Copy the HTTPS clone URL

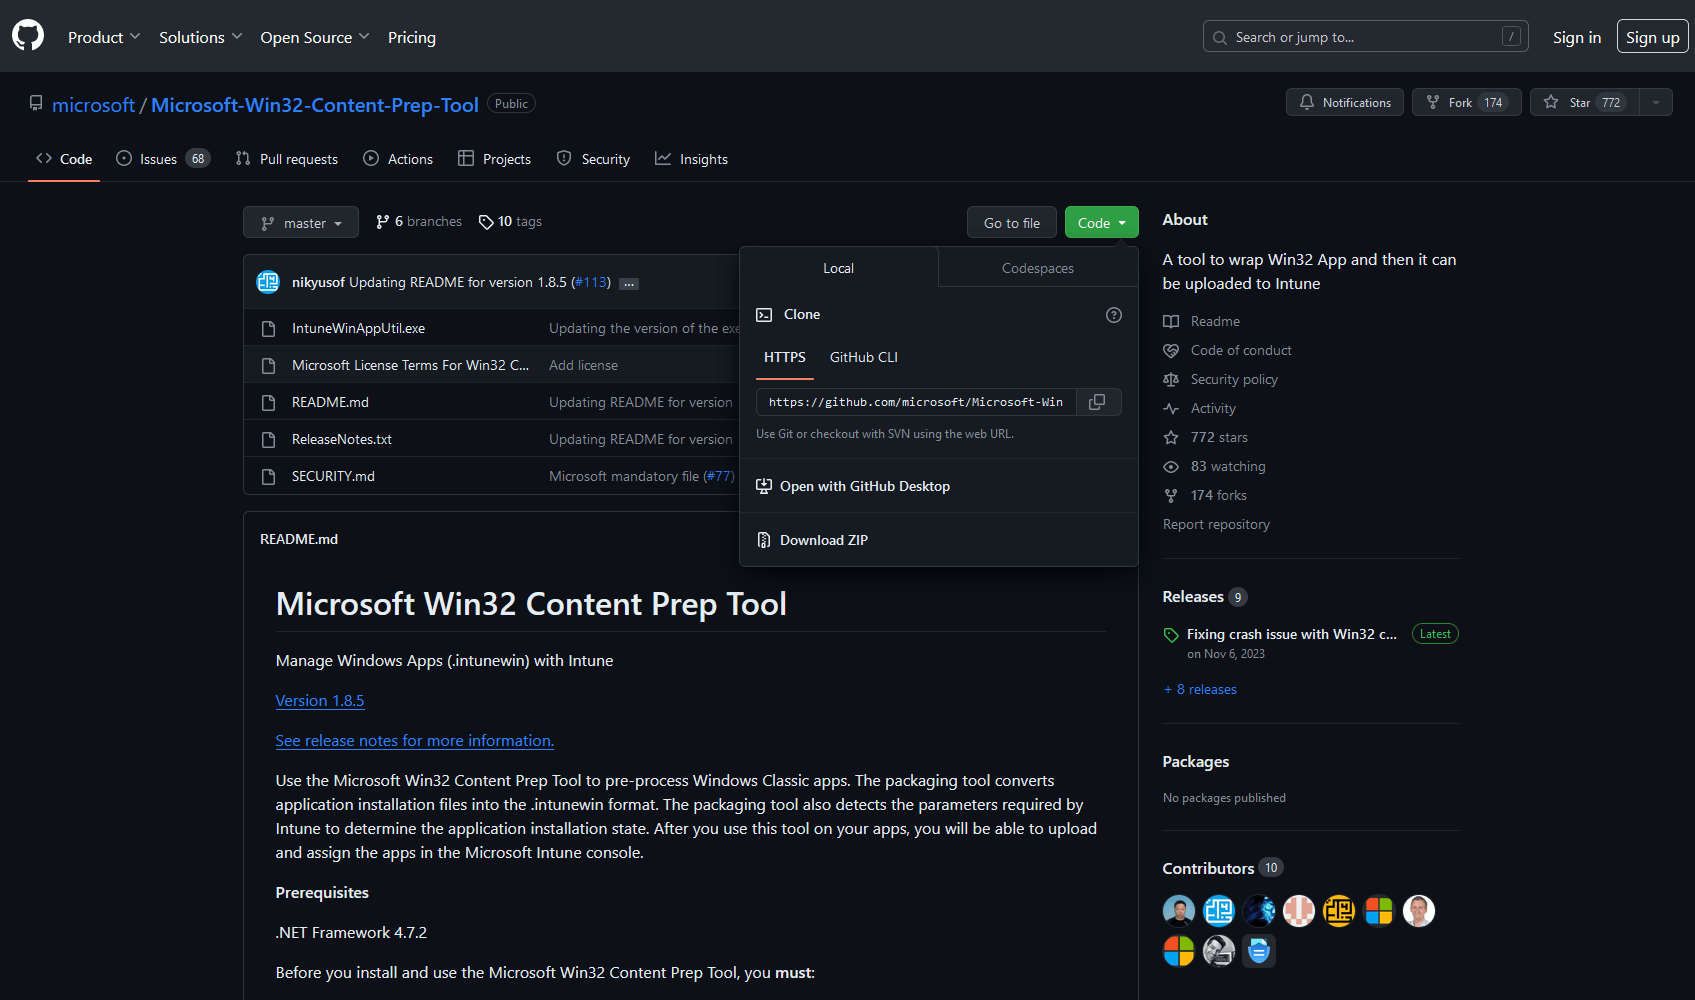[x=1097, y=402]
